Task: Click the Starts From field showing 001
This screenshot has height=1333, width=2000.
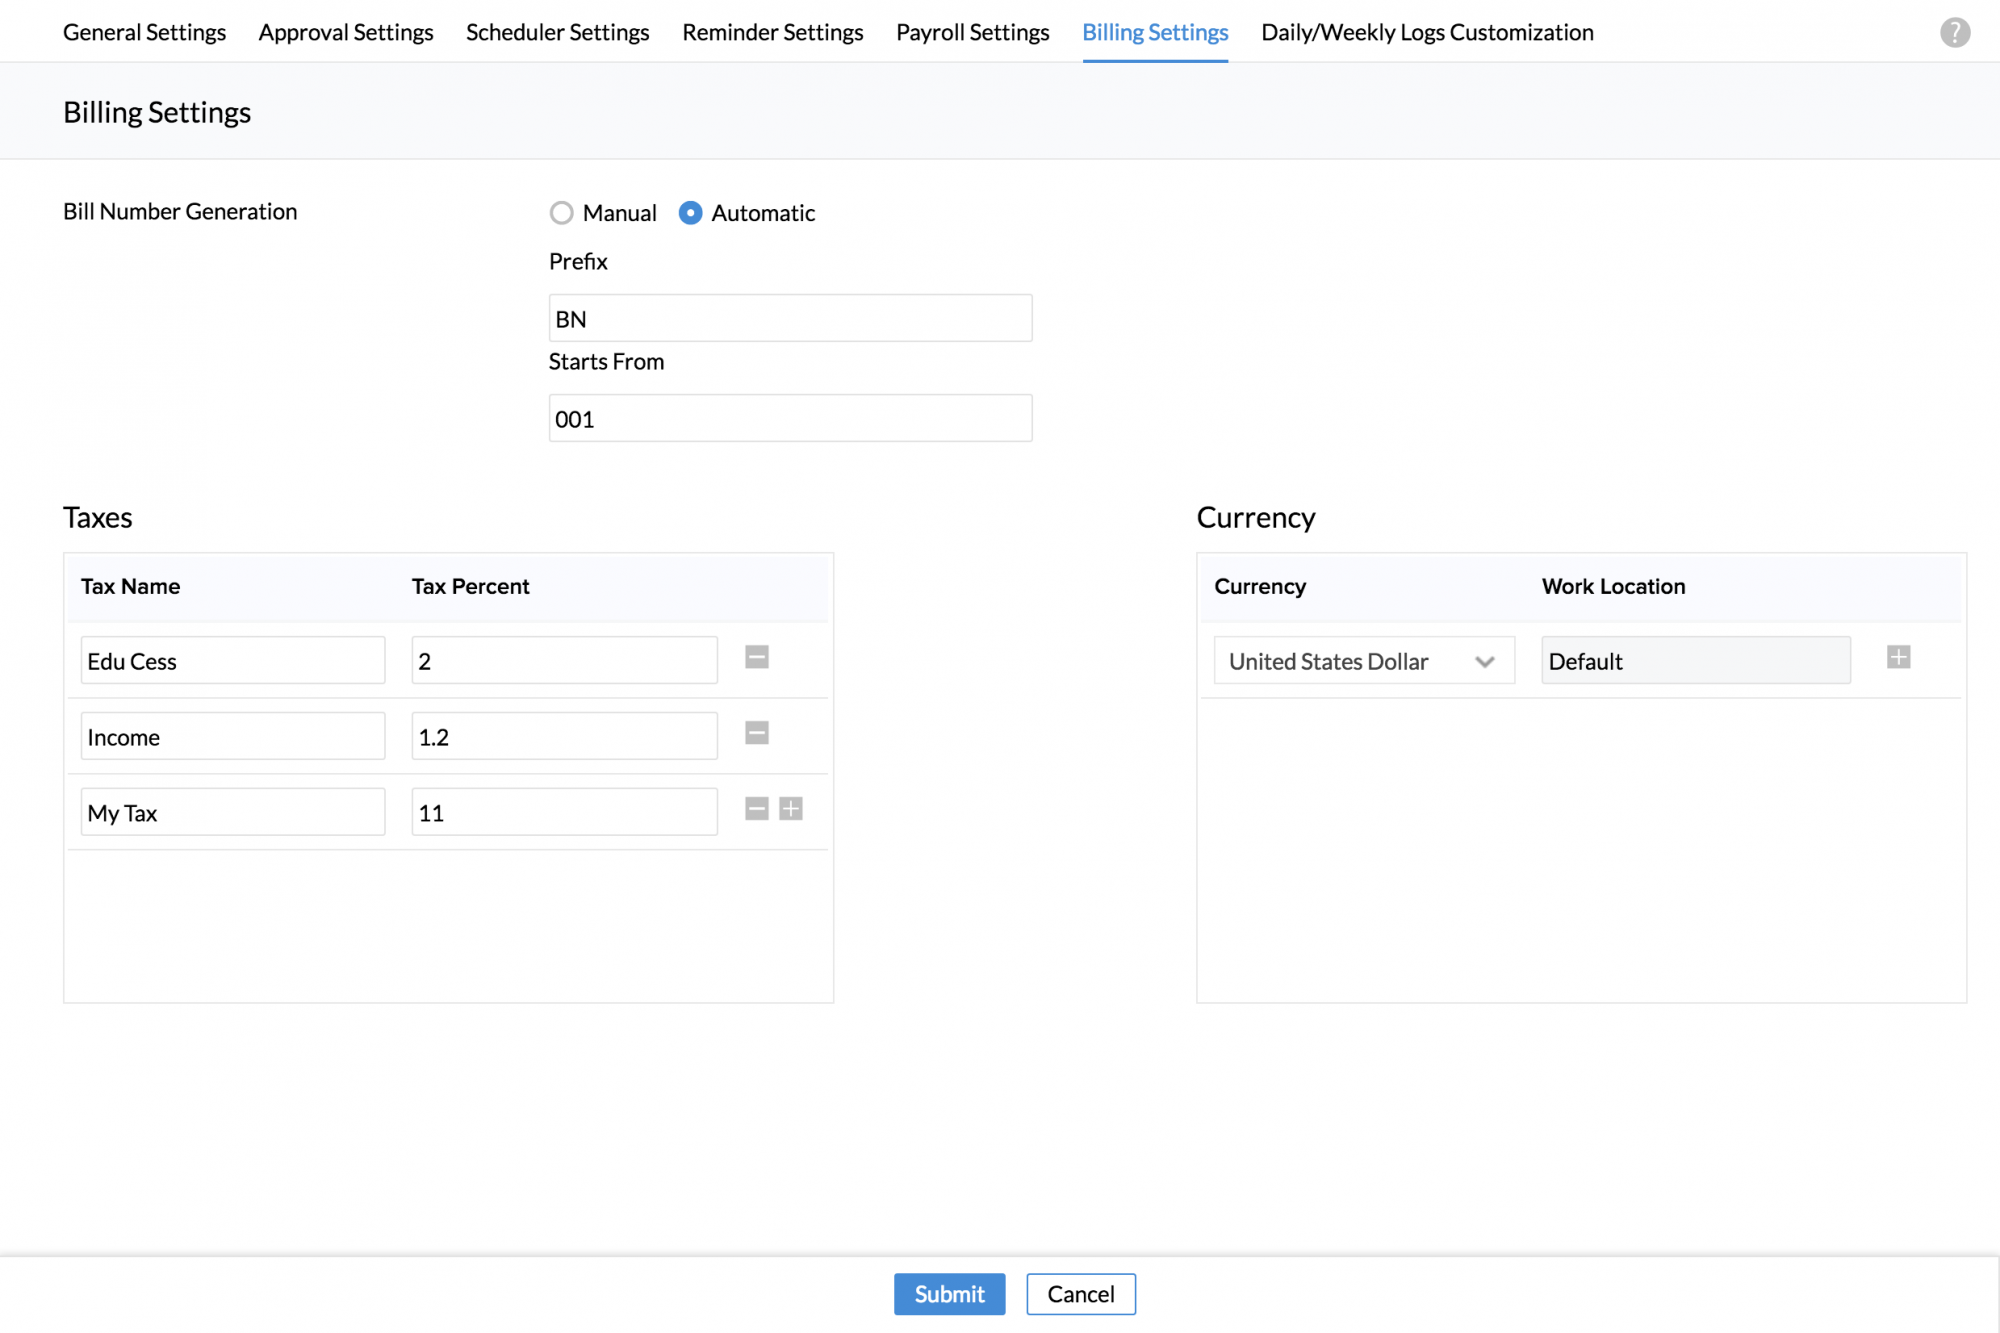Action: coord(790,419)
